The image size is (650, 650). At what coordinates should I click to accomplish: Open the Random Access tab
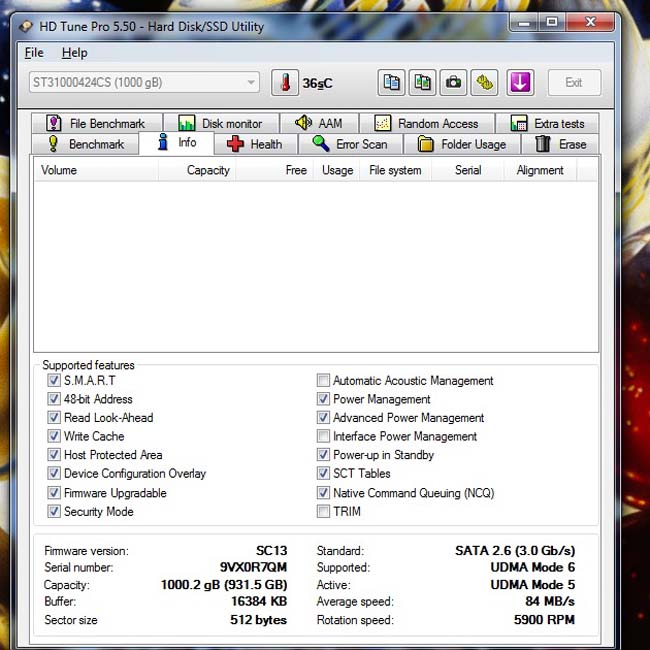click(427, 124)
